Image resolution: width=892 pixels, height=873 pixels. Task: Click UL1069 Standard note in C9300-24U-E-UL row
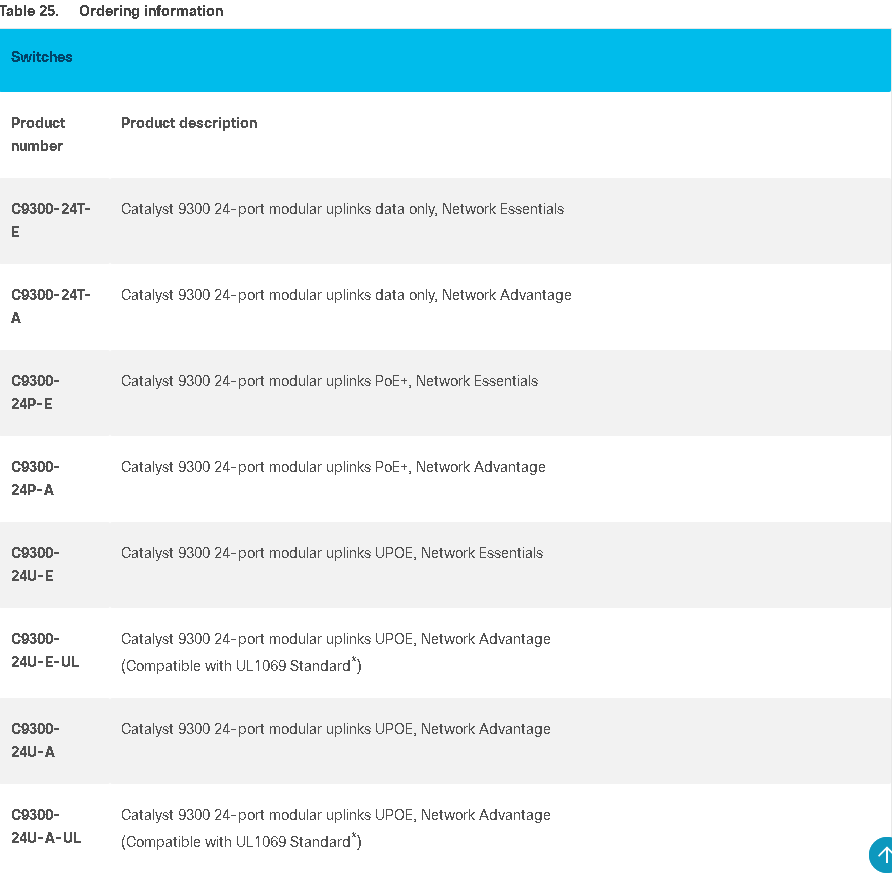point(241,665)
